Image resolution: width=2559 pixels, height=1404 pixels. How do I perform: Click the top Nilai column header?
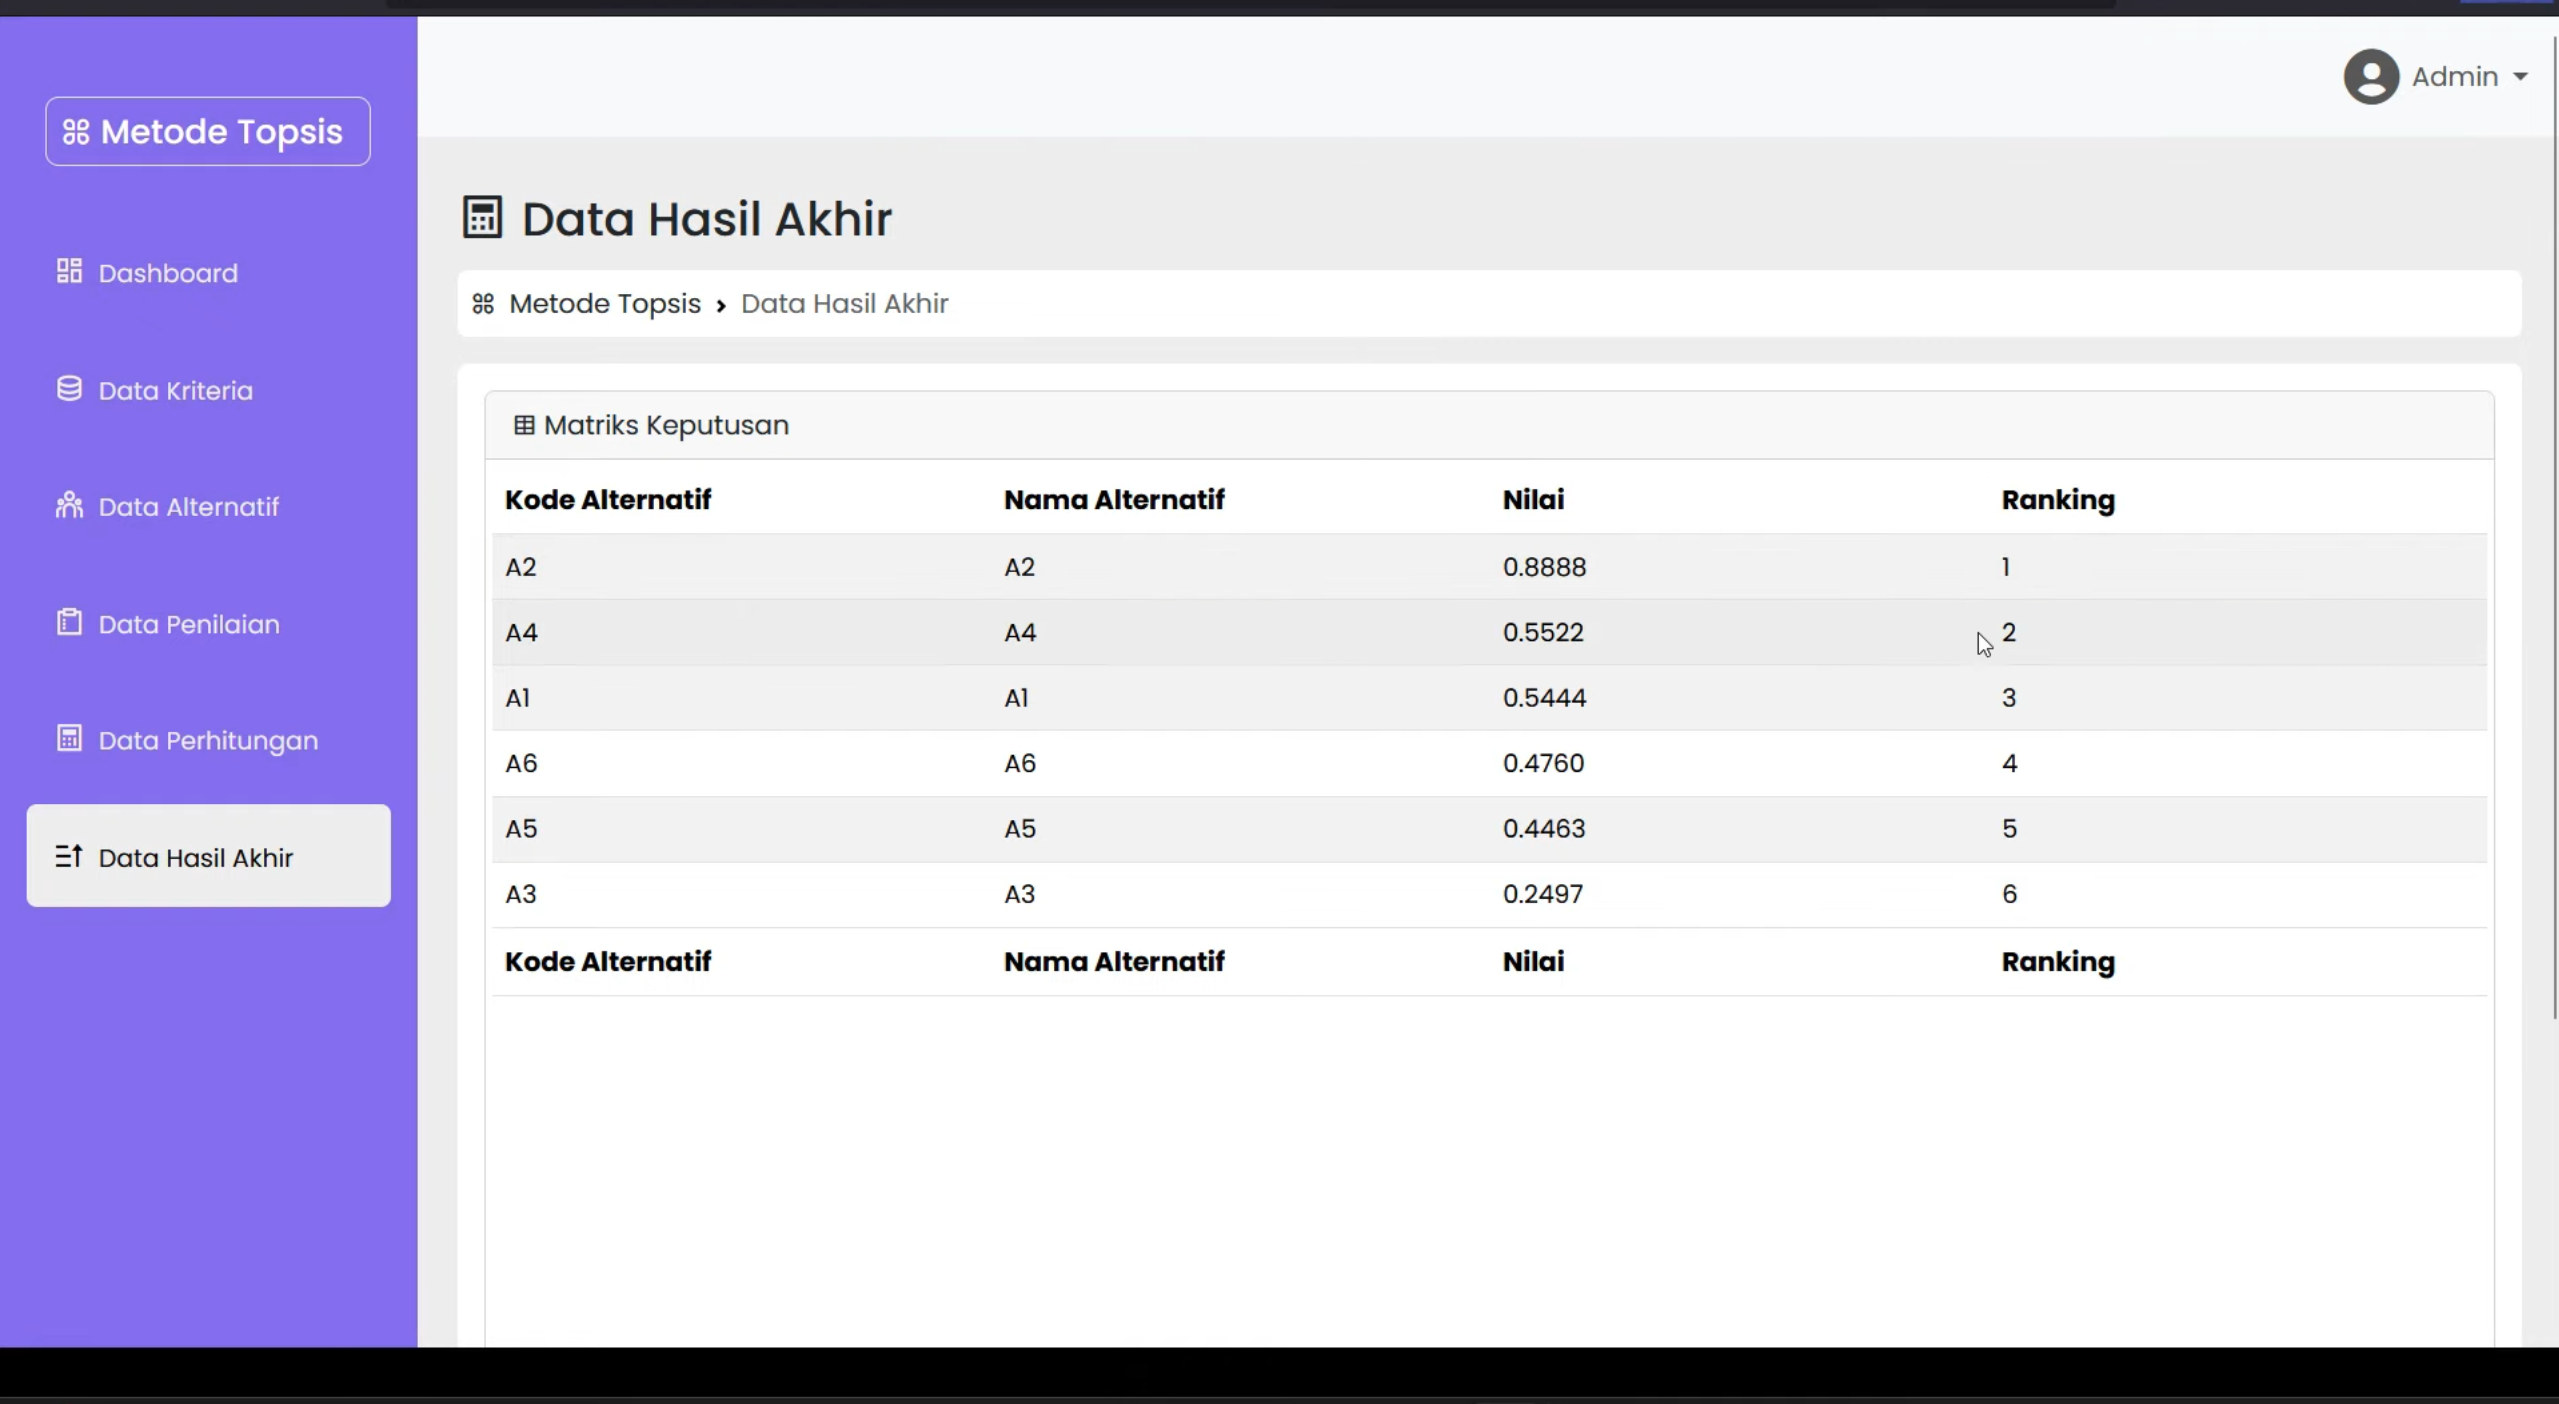coord(1533,499)
